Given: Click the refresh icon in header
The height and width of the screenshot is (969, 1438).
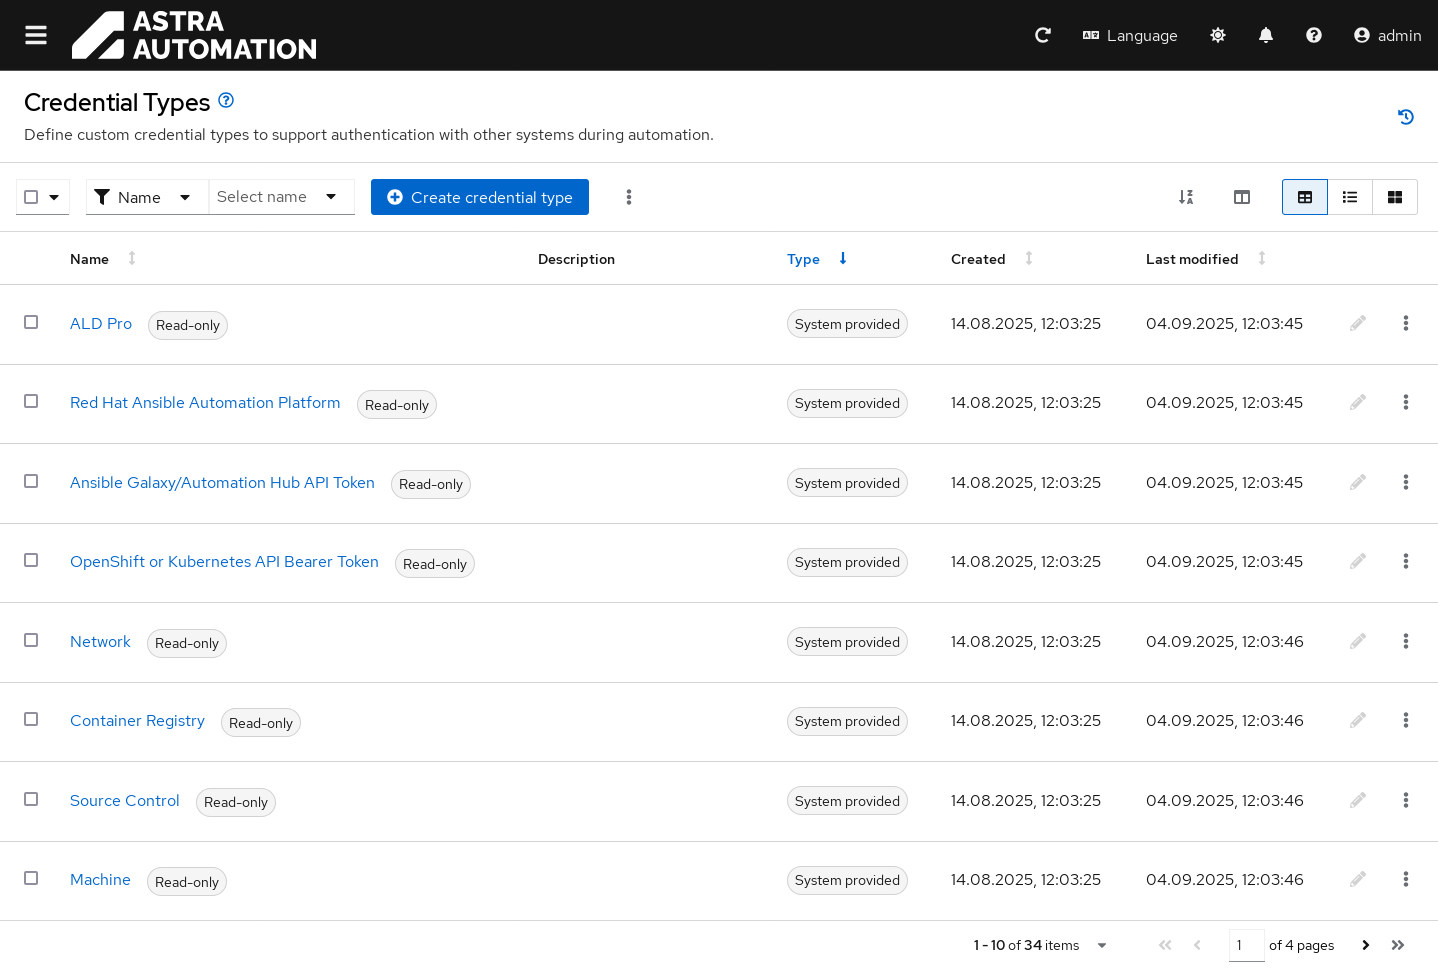Looking at the screenshot, I should point(1042,35).
